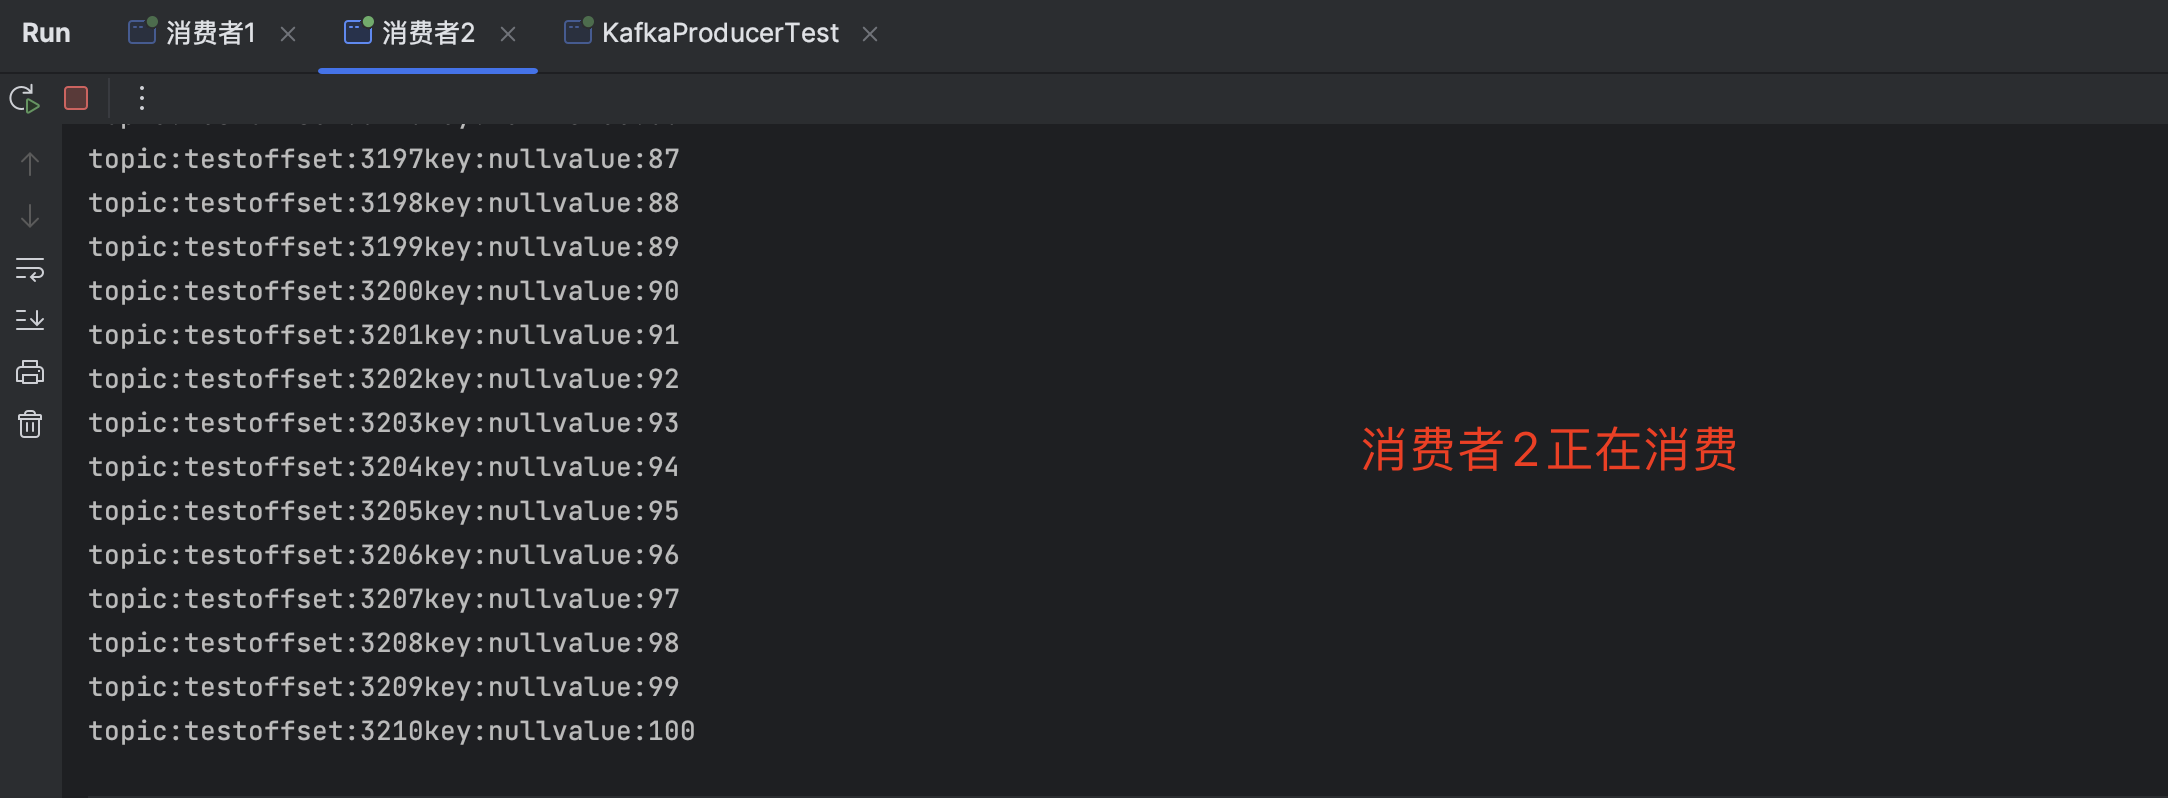This screenshot has height=798, width=2168.
Task: Click the red 消费者2正在消费 annotation text
Action: [x=1548, y=449]
